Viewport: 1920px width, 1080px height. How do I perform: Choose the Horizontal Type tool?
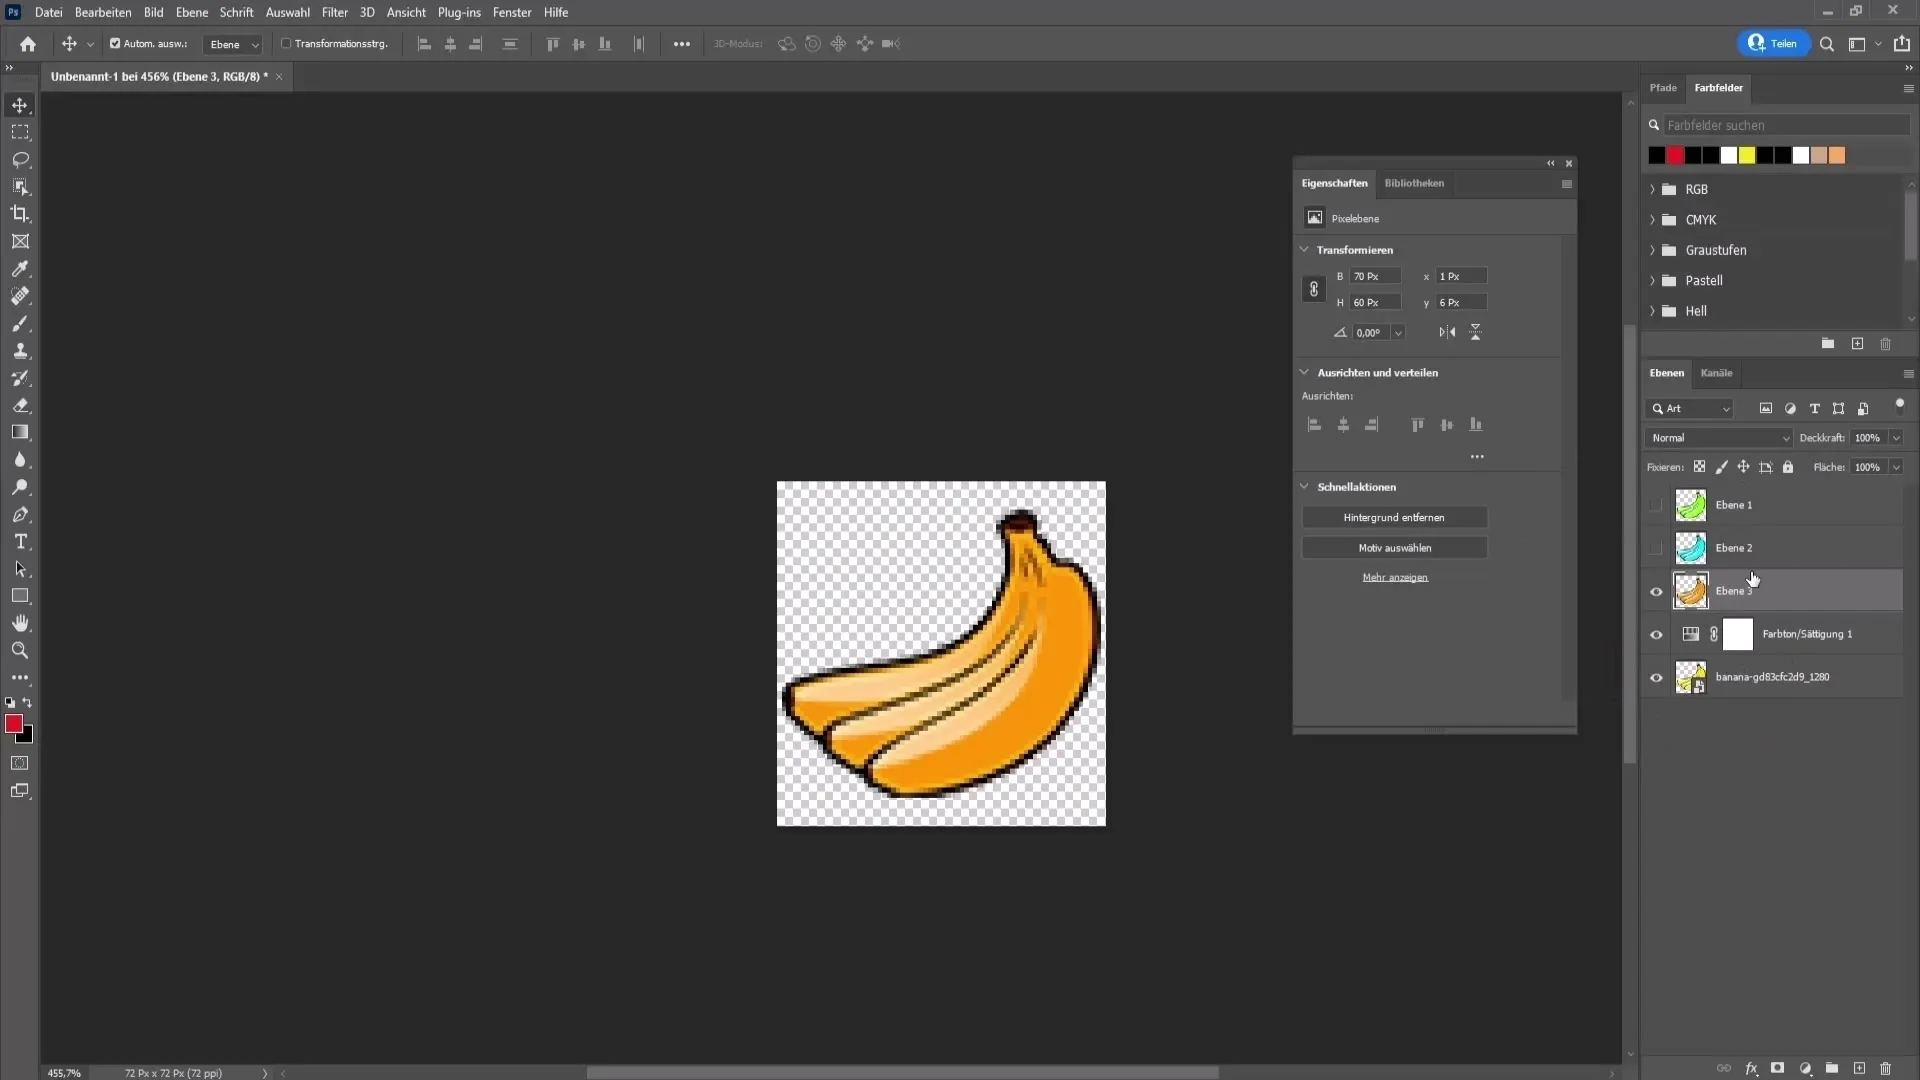[20, 542]
